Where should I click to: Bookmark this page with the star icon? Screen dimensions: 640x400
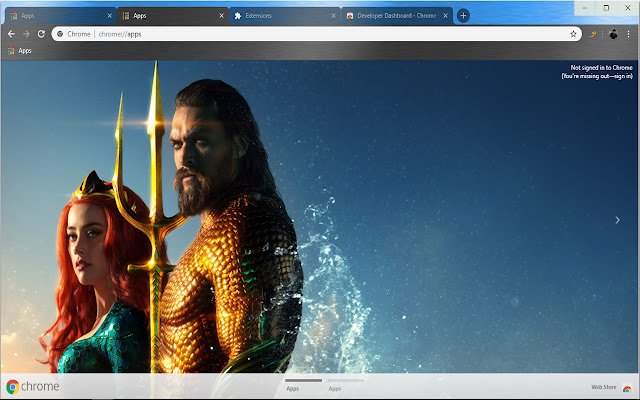tap(573, 34)
